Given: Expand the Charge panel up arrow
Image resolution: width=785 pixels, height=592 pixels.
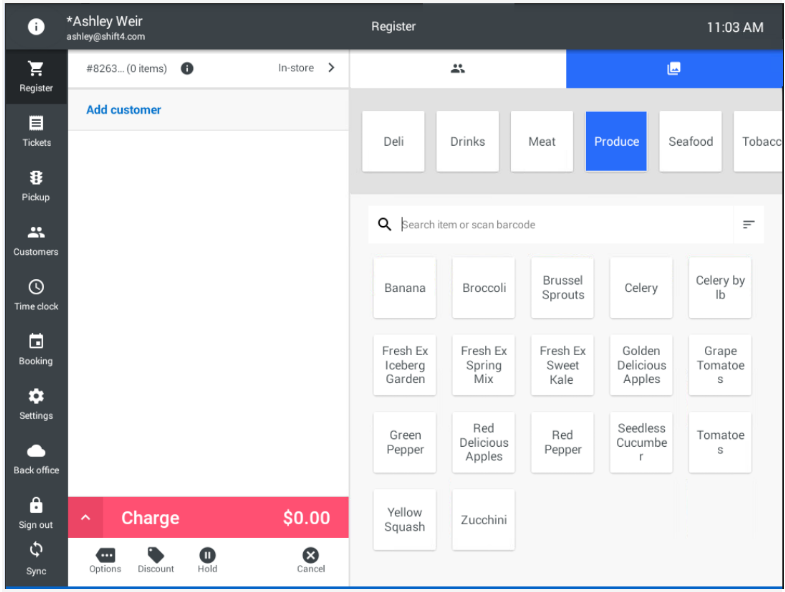Looking at the screenshot, I should pyautogui.click(x=85, y=518).
